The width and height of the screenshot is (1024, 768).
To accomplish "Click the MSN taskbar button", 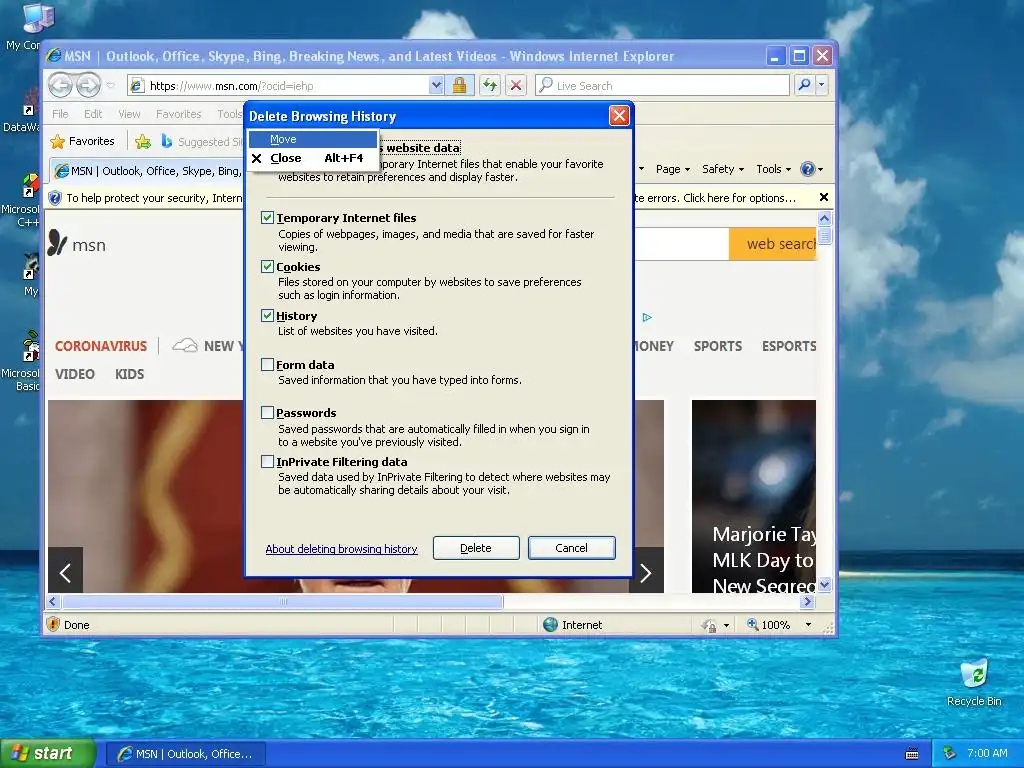I will (185, 754).
